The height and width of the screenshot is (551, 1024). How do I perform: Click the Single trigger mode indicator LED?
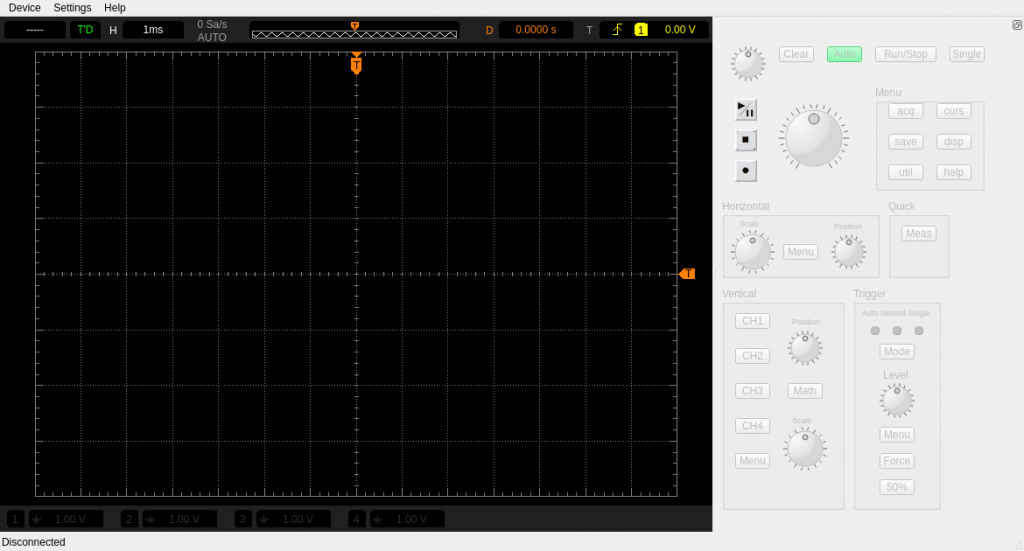pos(919,331)
